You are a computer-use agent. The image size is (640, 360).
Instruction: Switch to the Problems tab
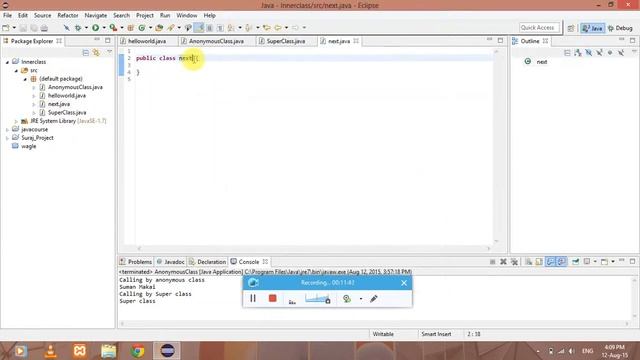pos(136,262)
